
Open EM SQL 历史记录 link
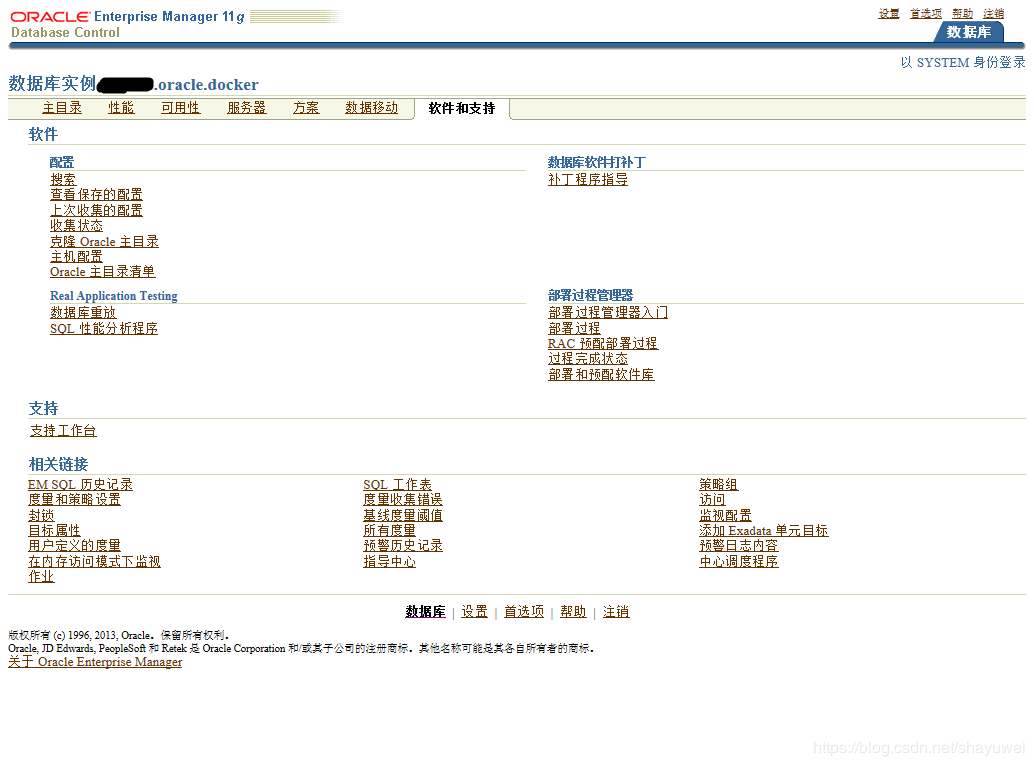click(80, 485)
